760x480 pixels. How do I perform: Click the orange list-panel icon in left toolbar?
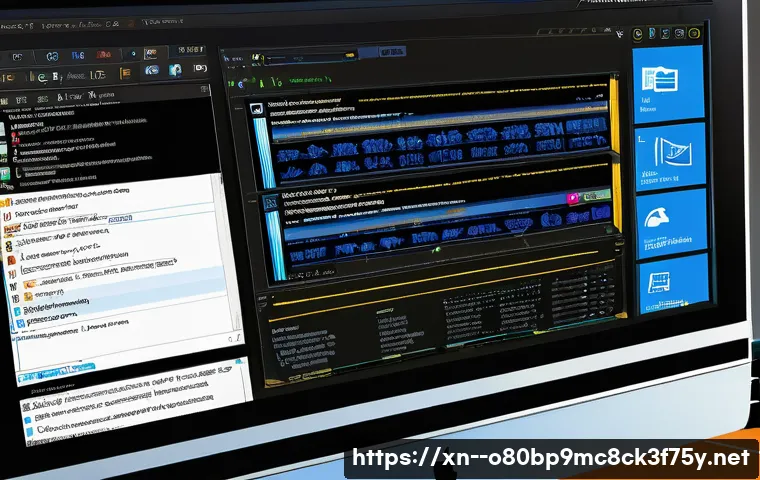(125, 73)
